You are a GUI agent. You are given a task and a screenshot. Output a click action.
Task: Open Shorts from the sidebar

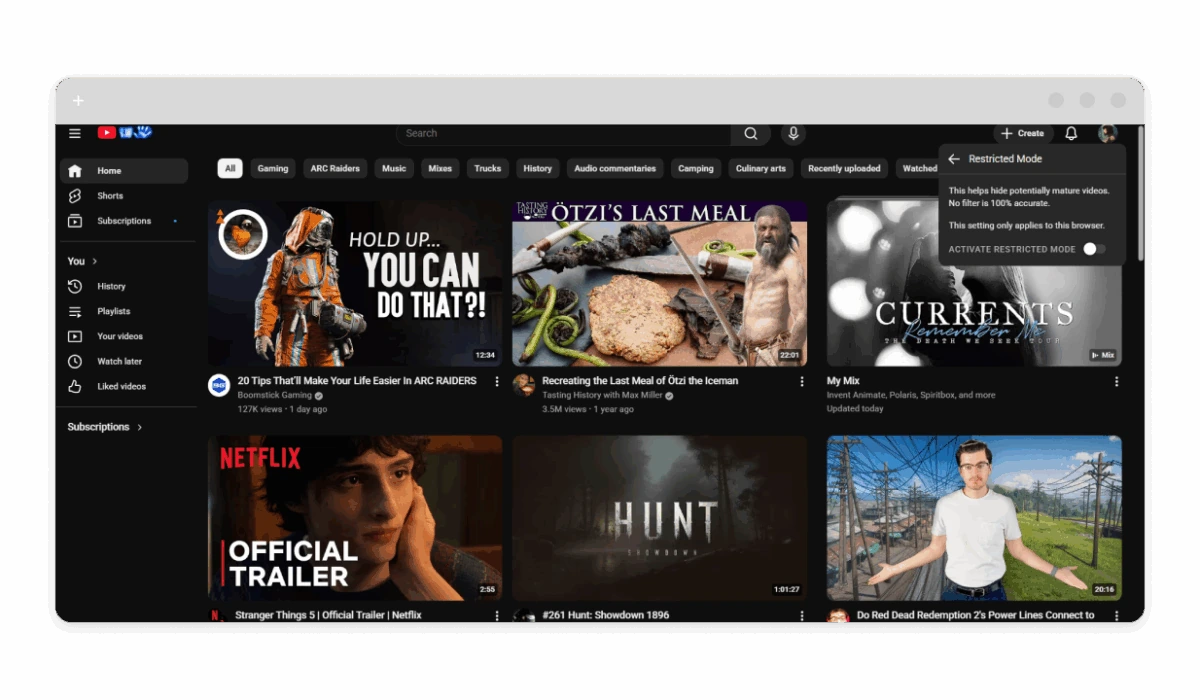coord(110,196)
